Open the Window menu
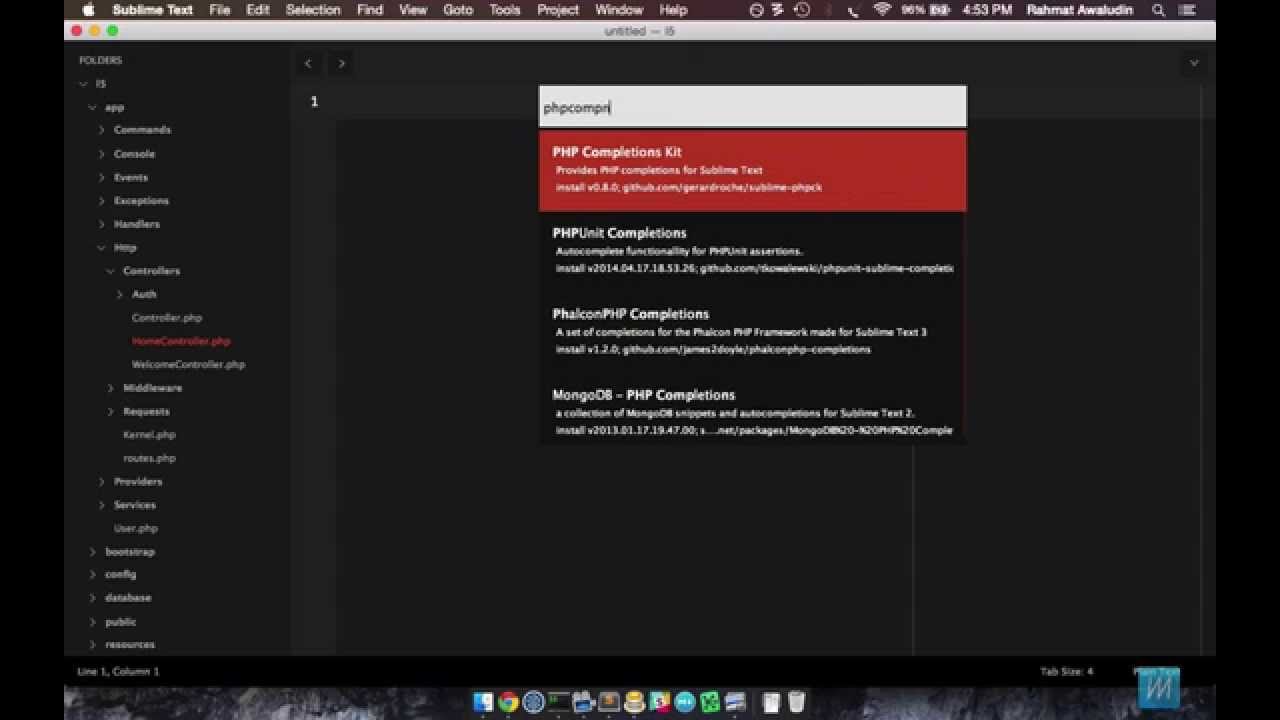The image size is (1280, 720). (619, 10)
